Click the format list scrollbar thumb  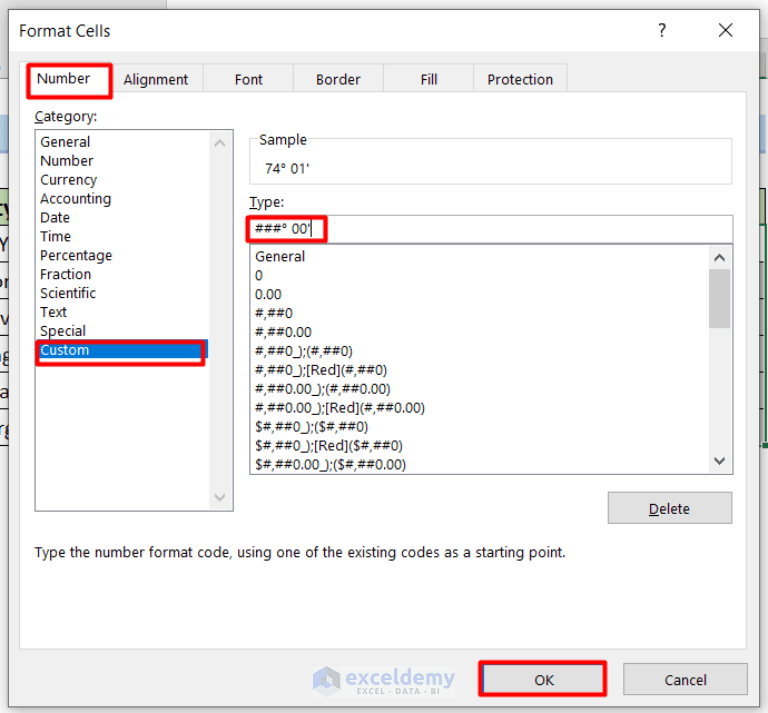click(x=720, y=298)
